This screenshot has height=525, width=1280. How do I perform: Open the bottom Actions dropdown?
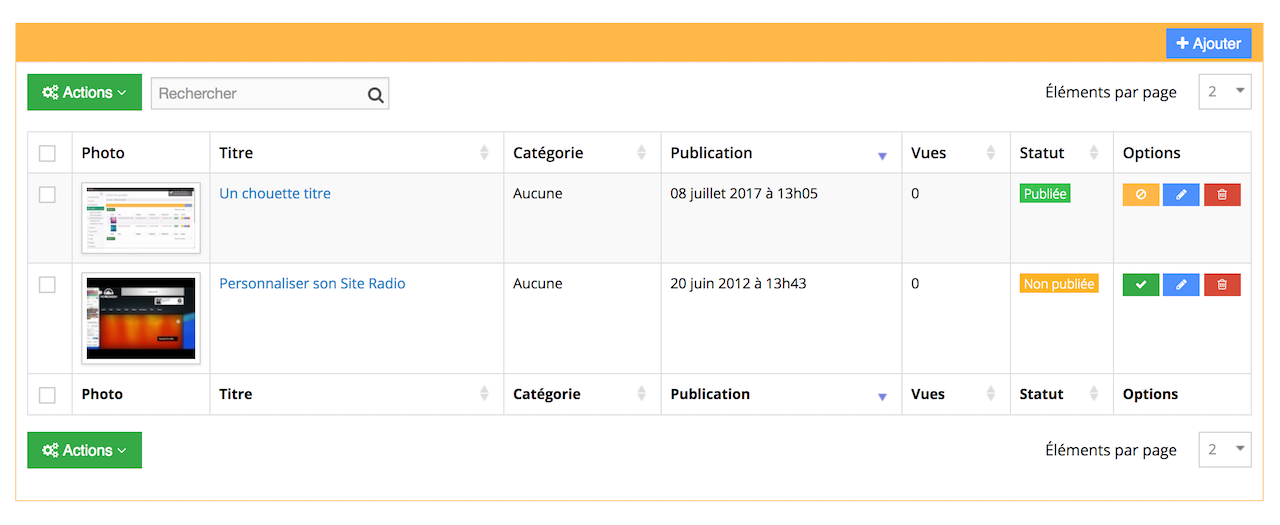pyautogui.click(x=84, y=450)
